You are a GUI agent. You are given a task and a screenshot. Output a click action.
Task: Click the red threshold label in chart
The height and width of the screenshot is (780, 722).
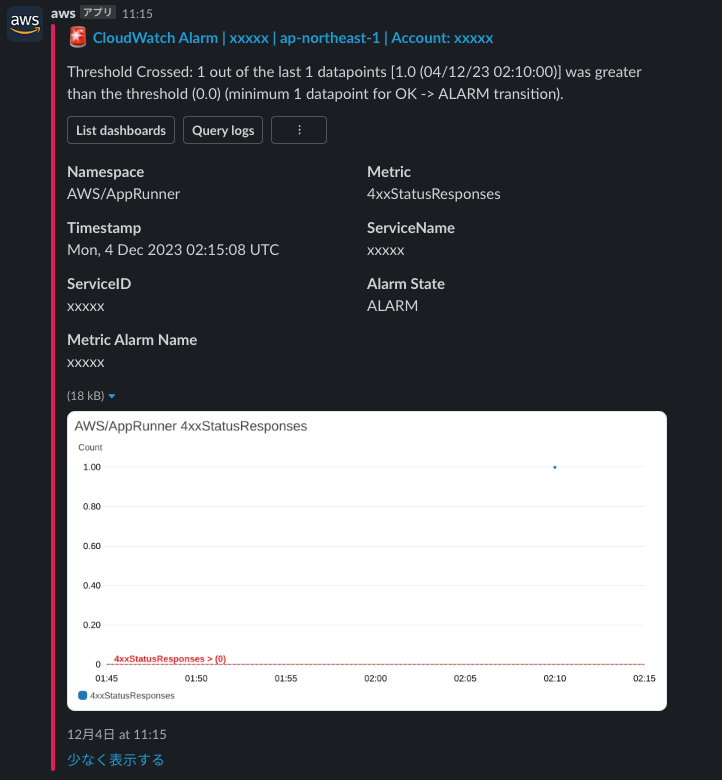coord(170,659)
